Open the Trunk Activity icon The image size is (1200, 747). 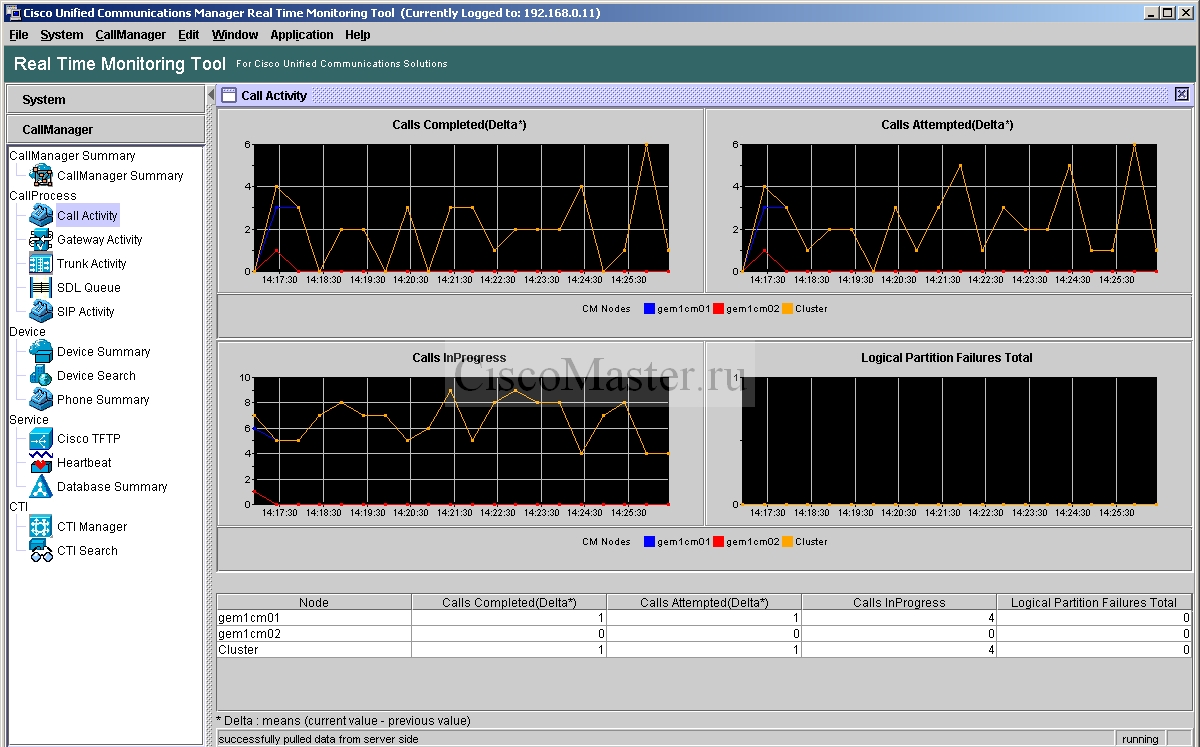pos(41,264)
